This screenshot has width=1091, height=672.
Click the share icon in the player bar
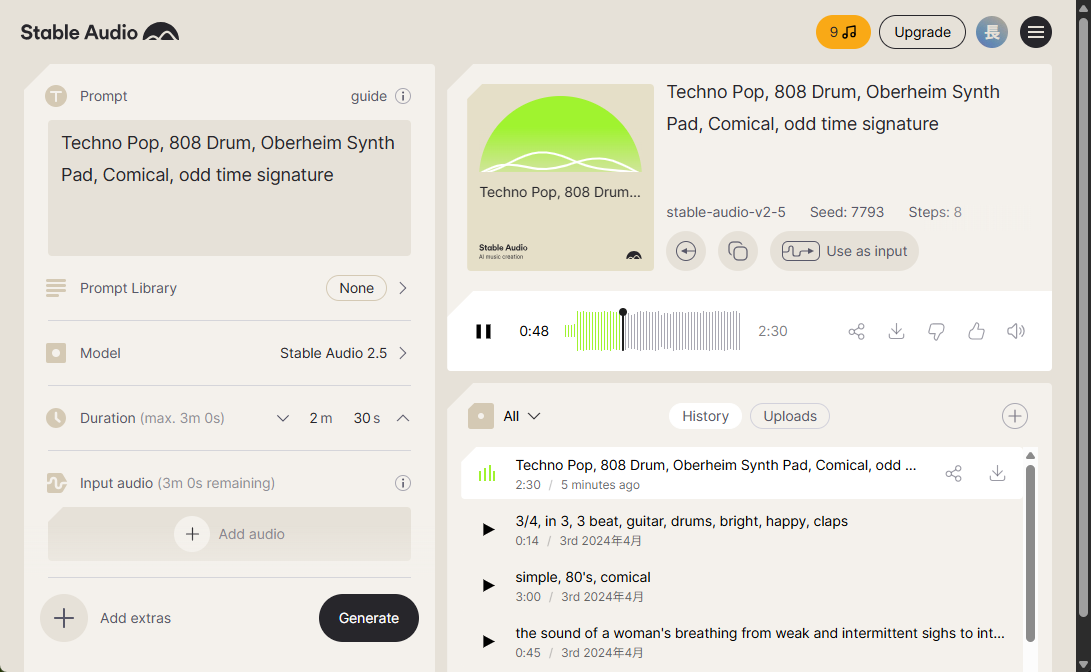[x=856, y=331]
